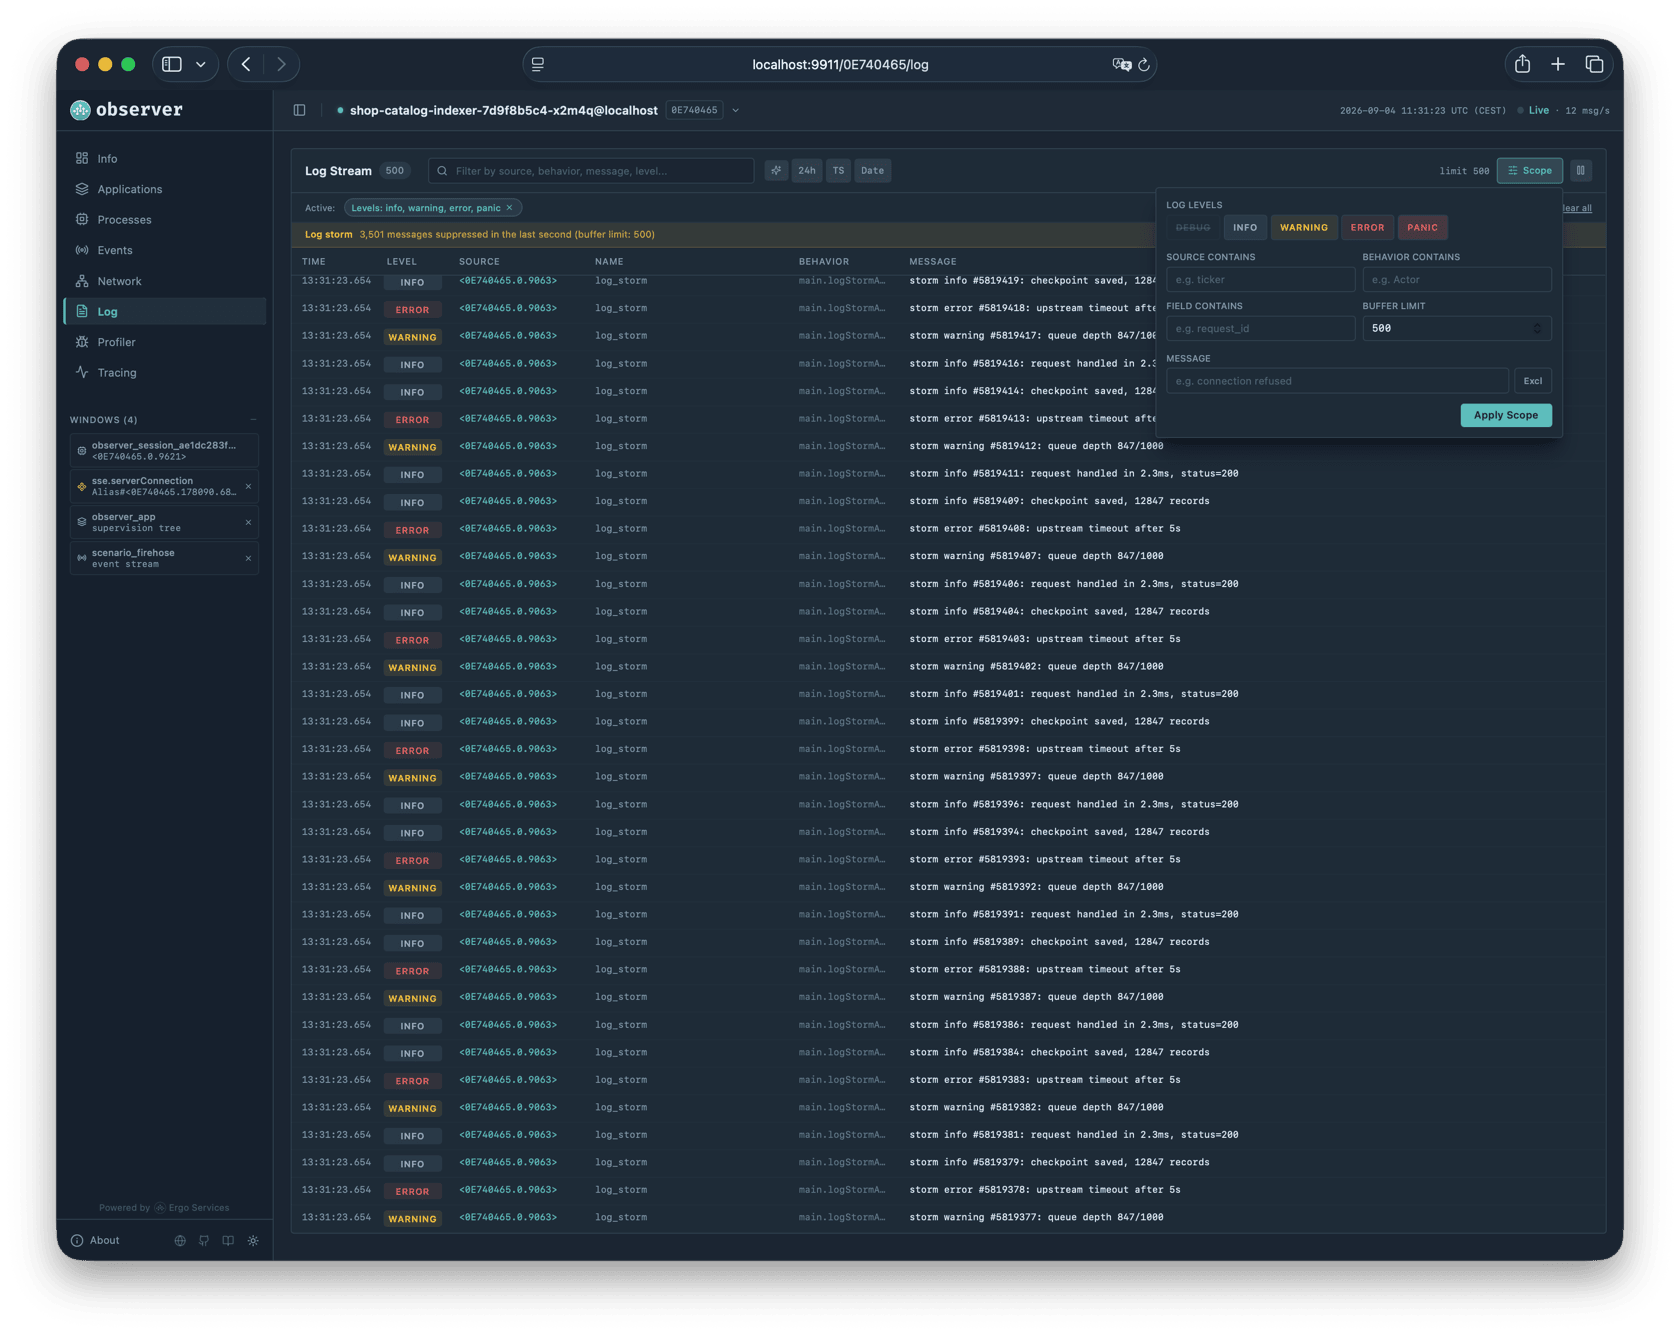Click the browser share icon
This screenshot has height=1335, width=1680.
click(x=1522, y=64)
